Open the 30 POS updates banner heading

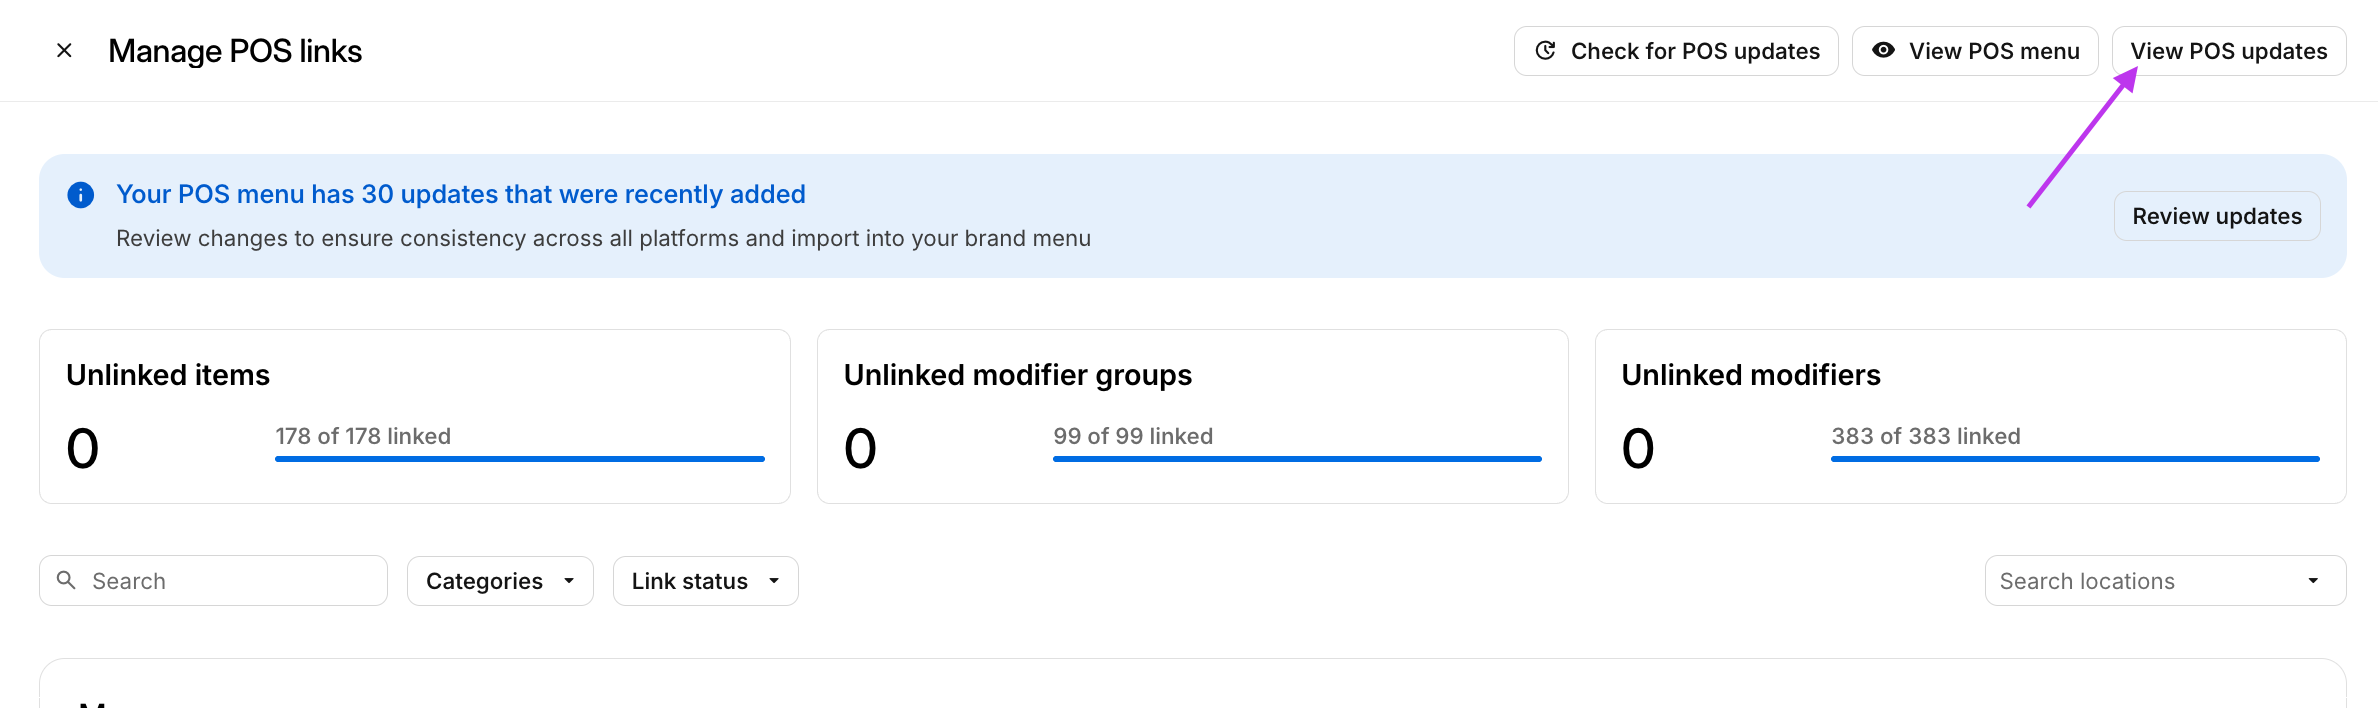point(460,194)
